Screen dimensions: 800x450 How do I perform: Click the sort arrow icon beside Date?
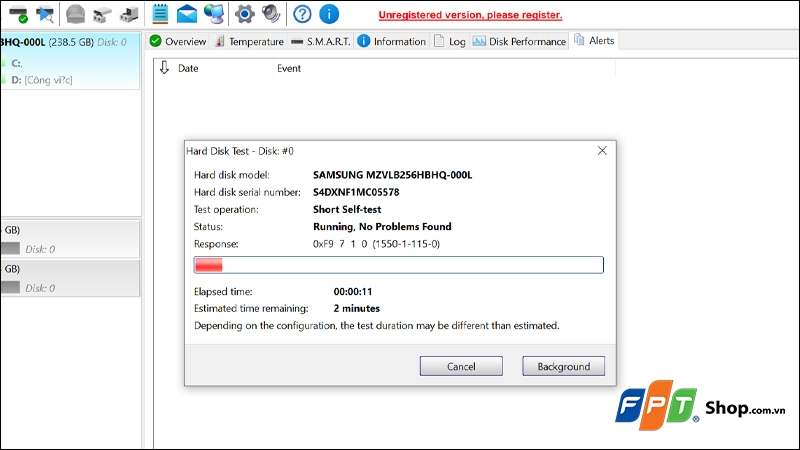[164, 68]
